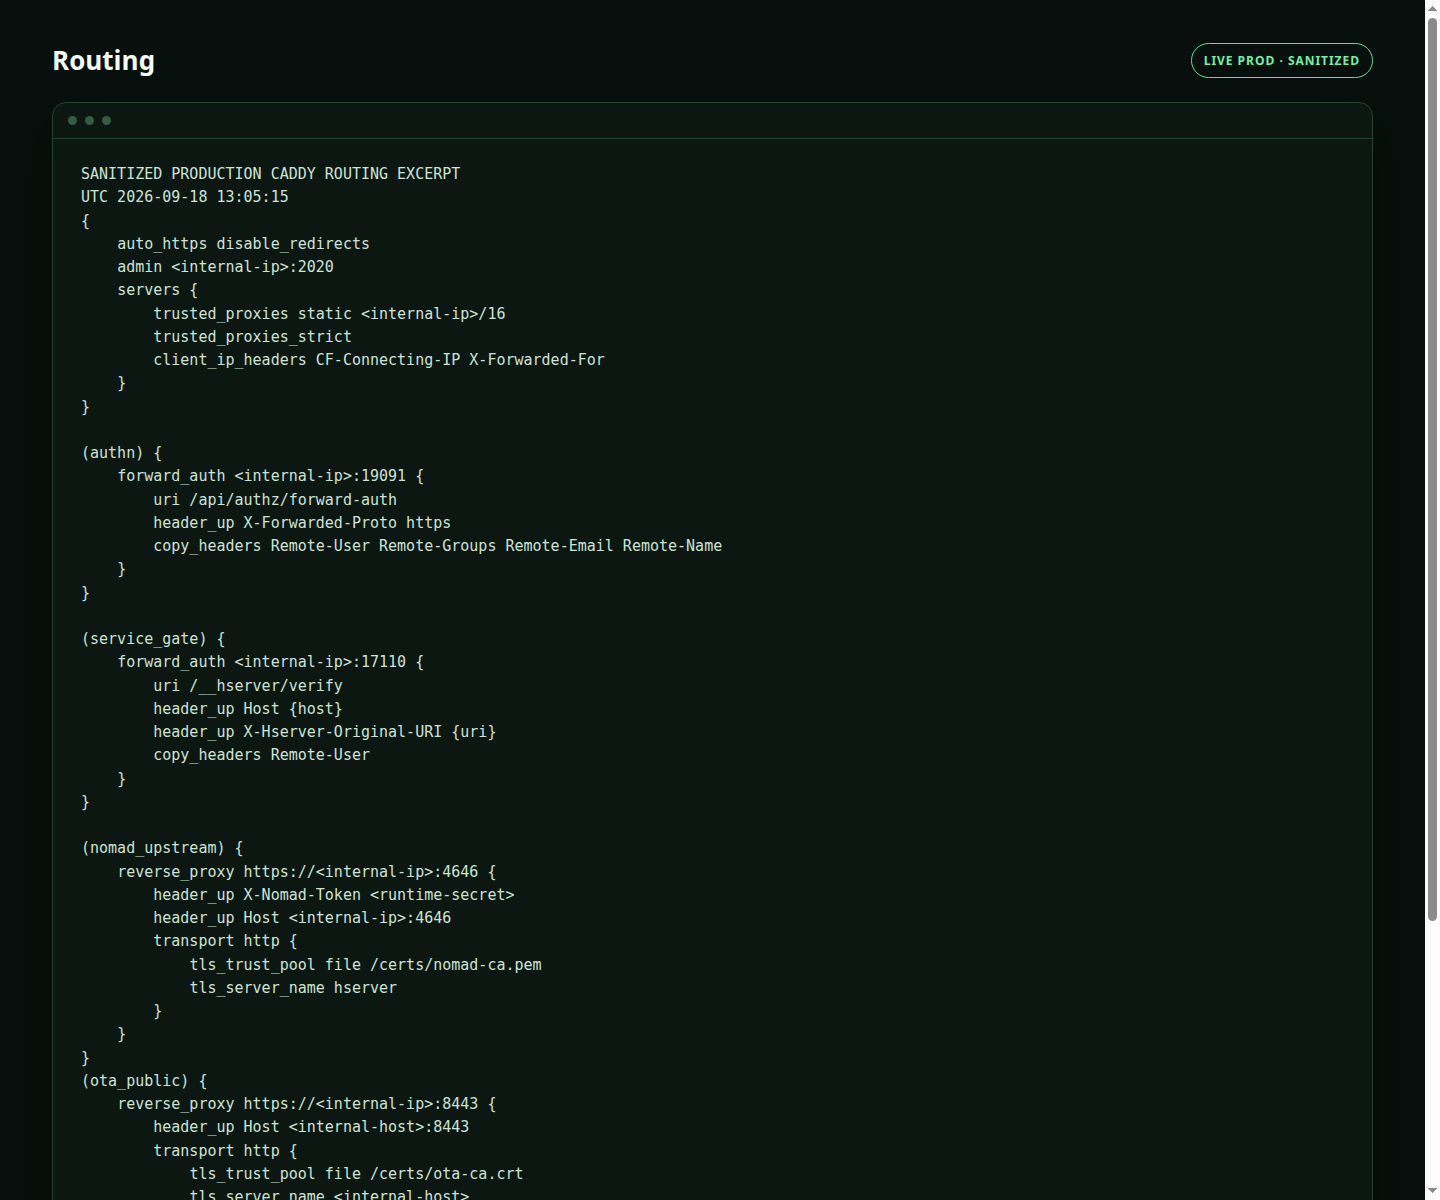
Task: Click the 'servers {' line
Action: [x=157, y=290]
